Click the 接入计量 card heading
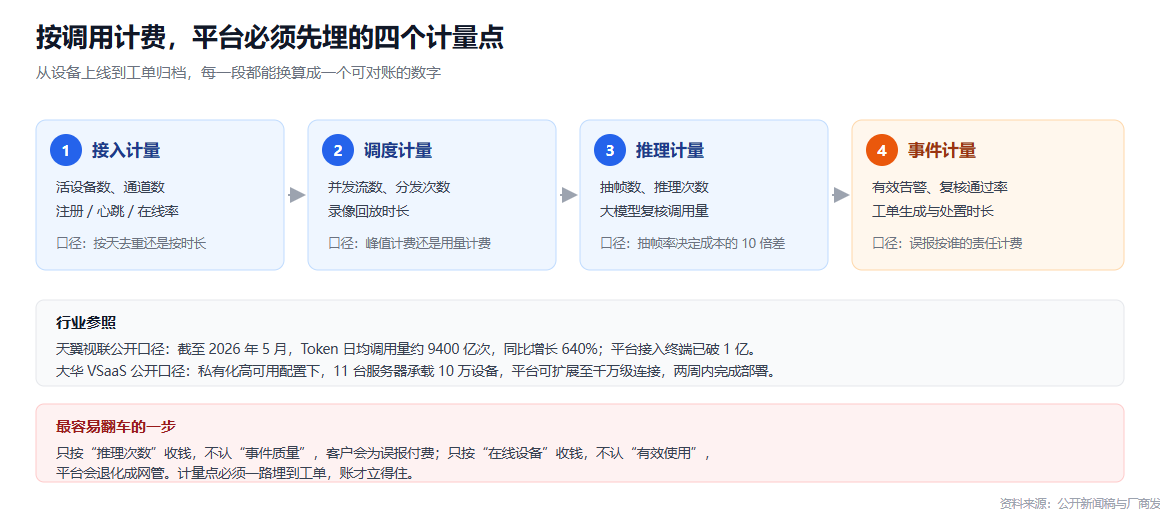The height and width of the screenshot is (520, 1160). 126,151
